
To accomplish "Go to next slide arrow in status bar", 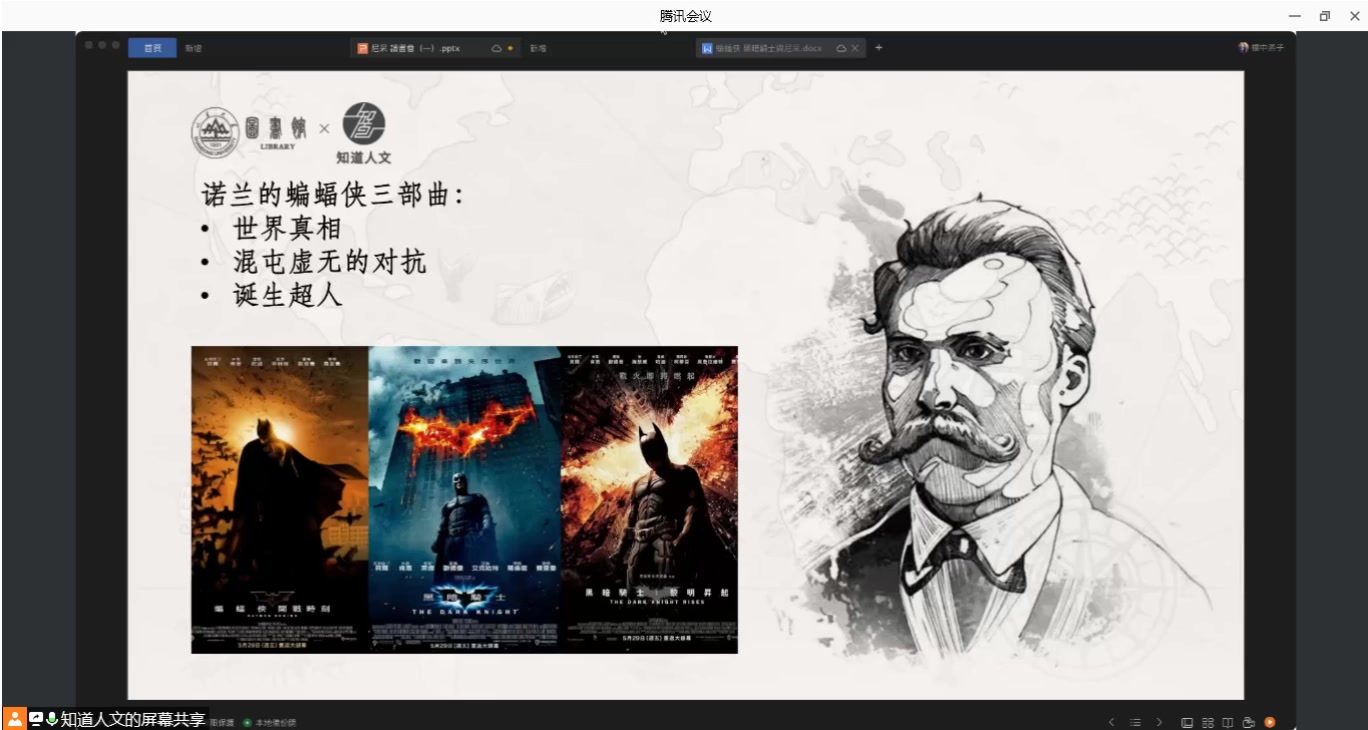I will [1159, 722].
